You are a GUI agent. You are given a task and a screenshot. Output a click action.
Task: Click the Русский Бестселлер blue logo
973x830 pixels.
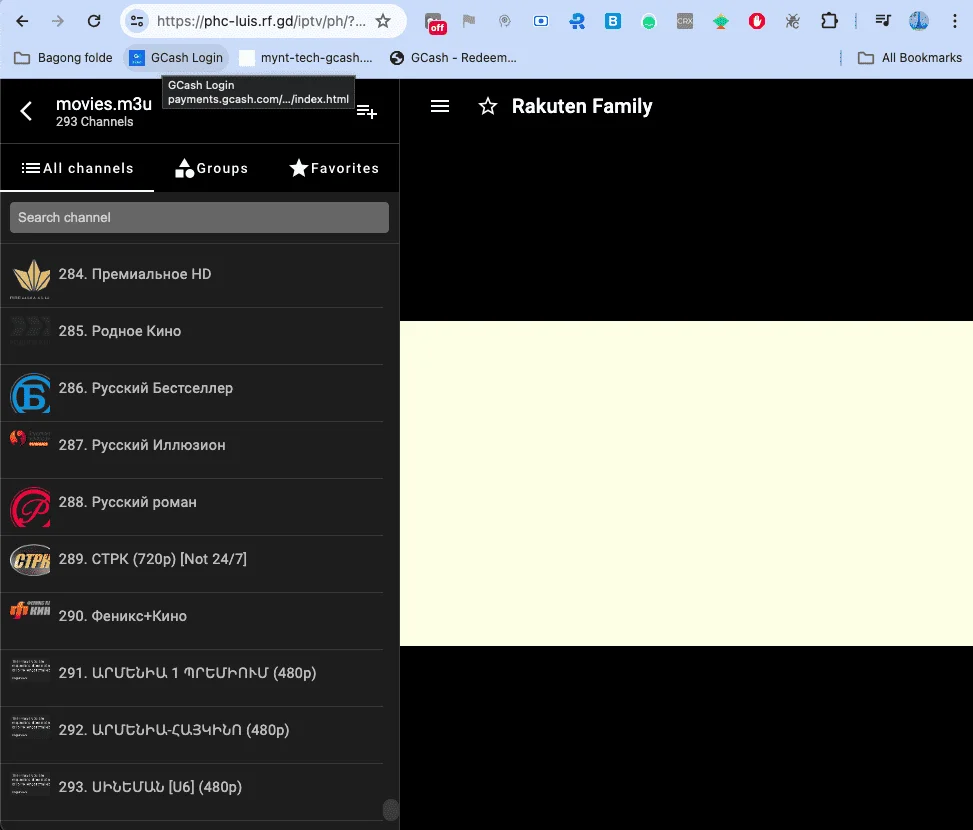coord(30,393)
